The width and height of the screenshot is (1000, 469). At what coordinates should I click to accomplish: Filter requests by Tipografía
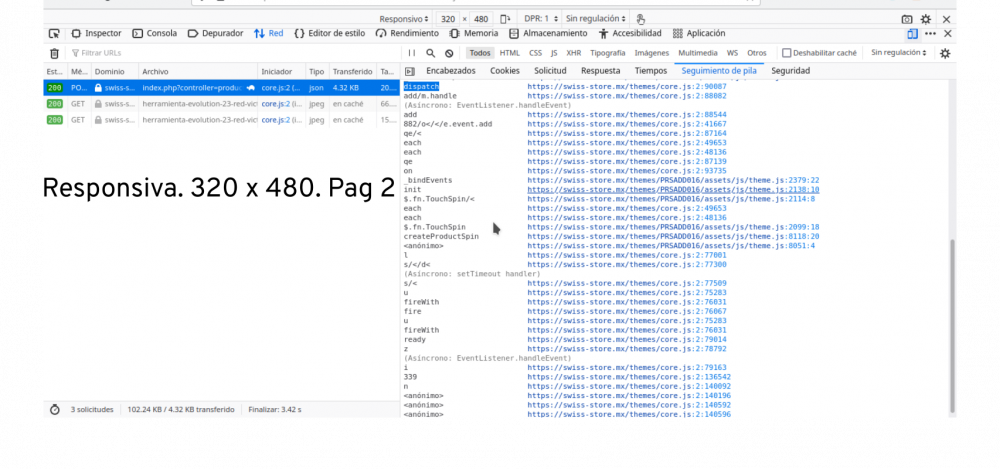tap(608, 53)
